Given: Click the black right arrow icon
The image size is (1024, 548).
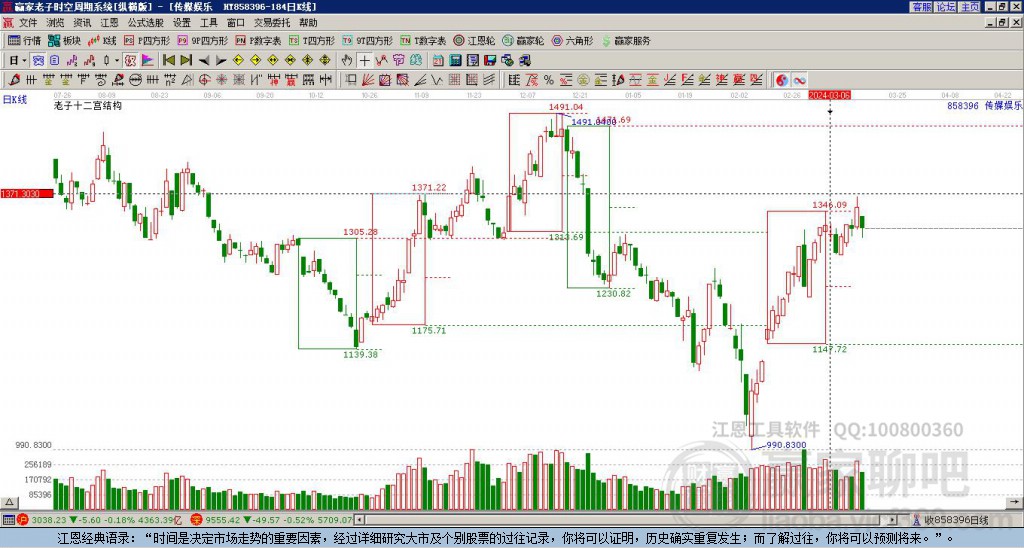Looking at the screenshot, I should pyautogui.click(x=221, y=60).
